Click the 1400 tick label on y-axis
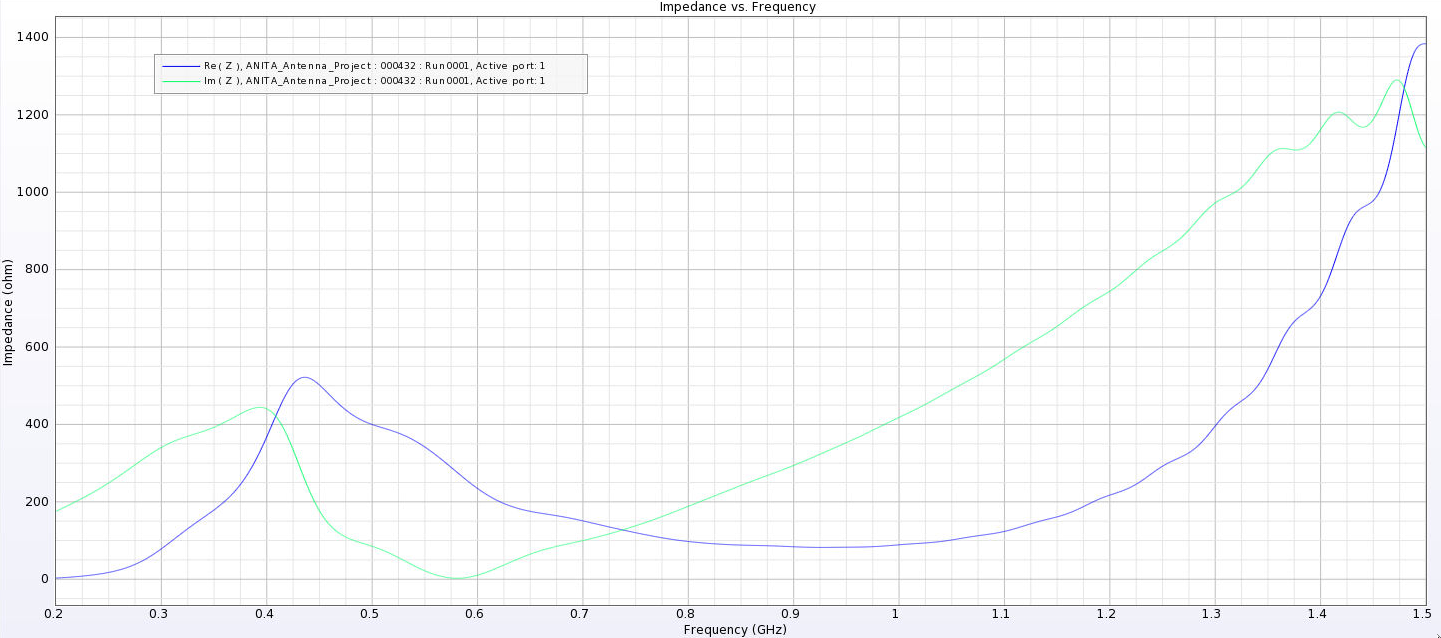 [32, 37]
